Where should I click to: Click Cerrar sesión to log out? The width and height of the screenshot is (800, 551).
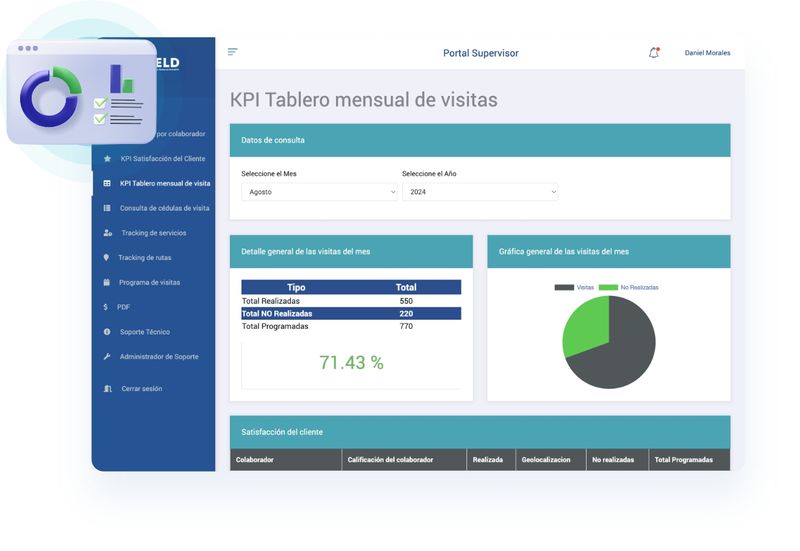[142, 389]
